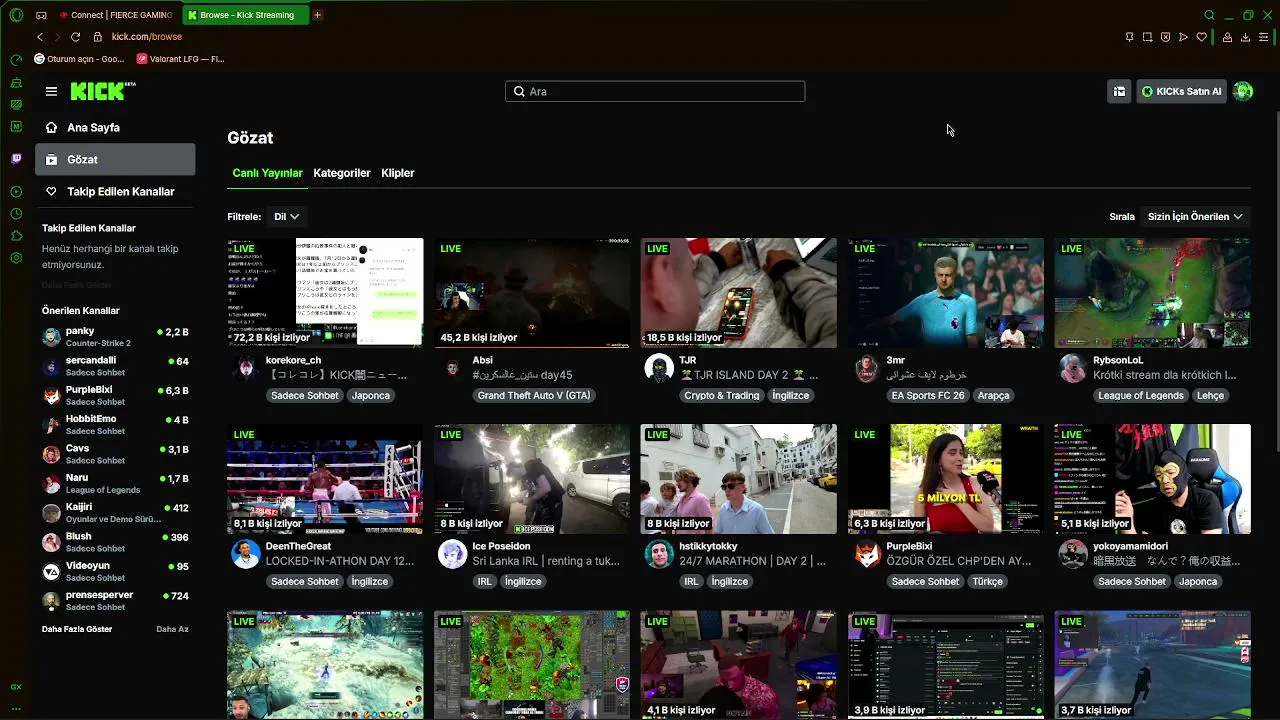Click Daha Fazla Göster under recommended channels
Image resolution: width=1280 pixels, height=720 pixels.
click(77, 629)
